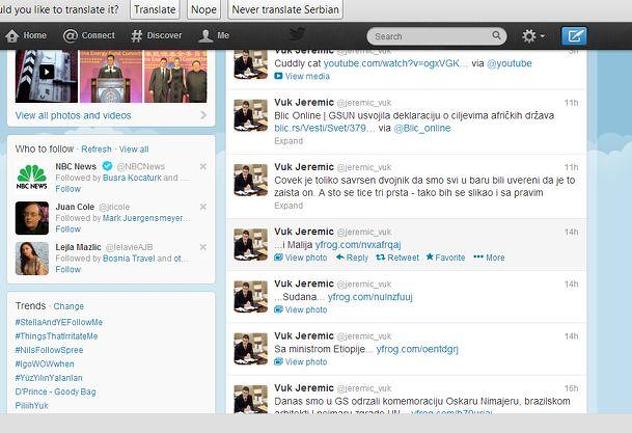Dismiss NBC News suggestion
Image resolution: width=632 pixels, height=433 pixels.
(203, 167)
